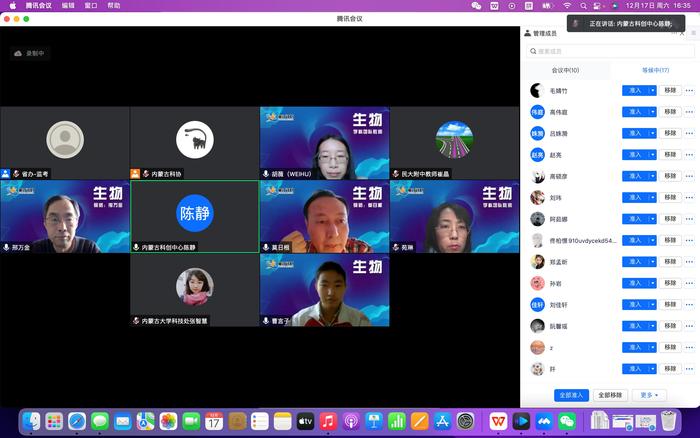Switch to the 会议中(10) tab
Viewport: 700px width, 438px height.
click(565, 70)
